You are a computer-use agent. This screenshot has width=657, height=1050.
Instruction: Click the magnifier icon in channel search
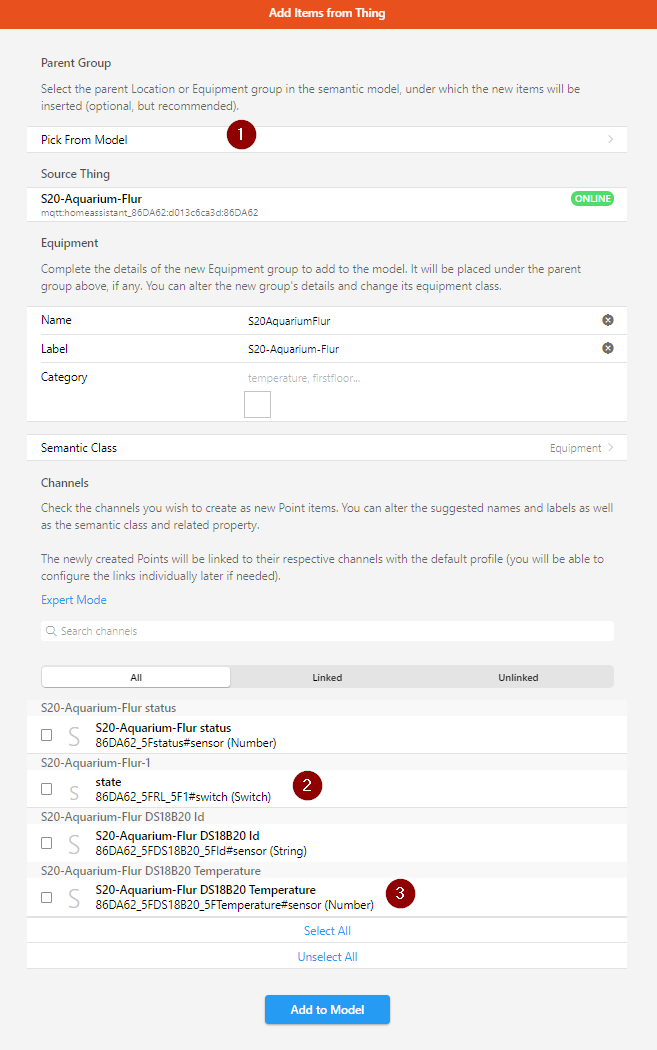(50, 631)
